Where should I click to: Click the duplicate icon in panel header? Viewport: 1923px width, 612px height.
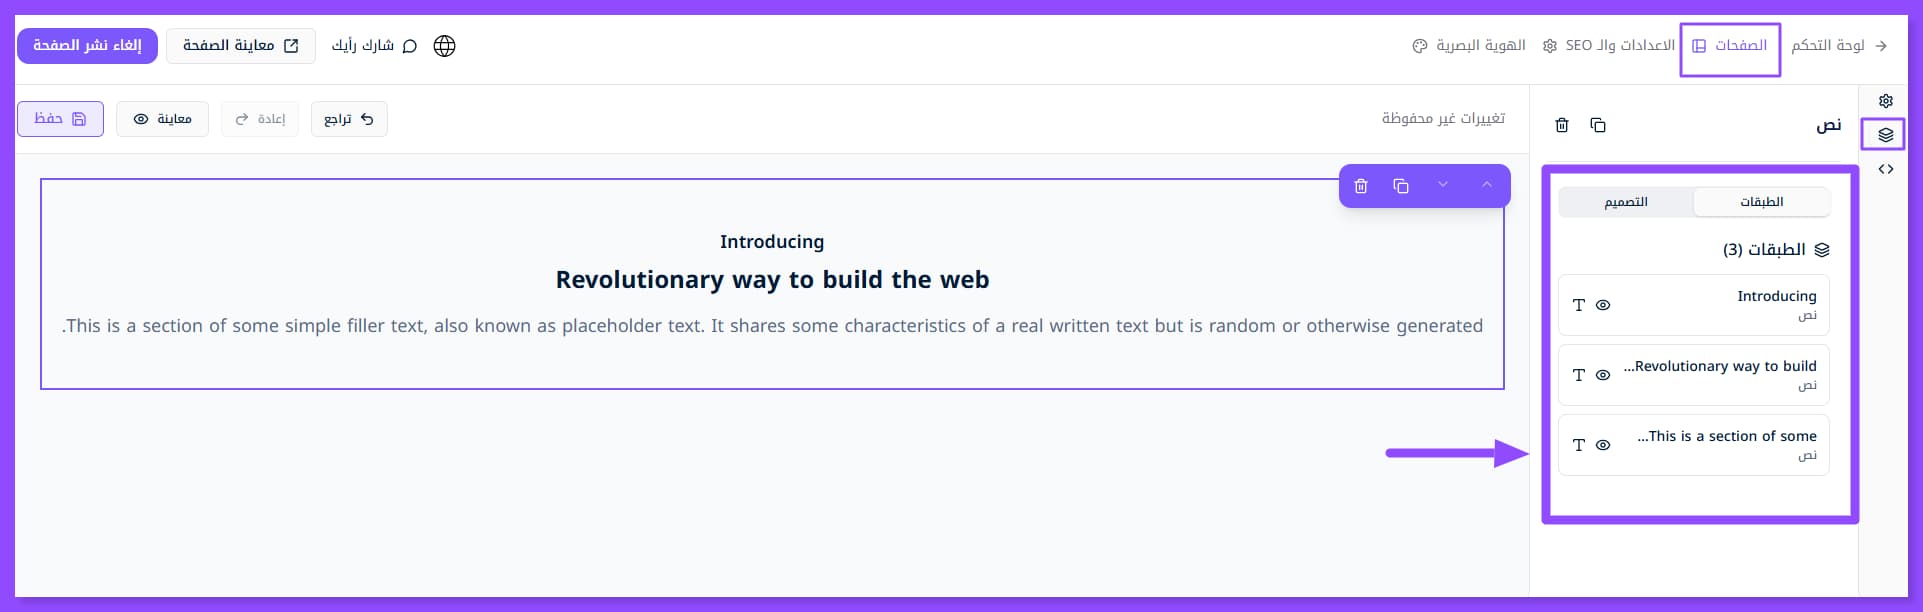(x=1598, y=125)
